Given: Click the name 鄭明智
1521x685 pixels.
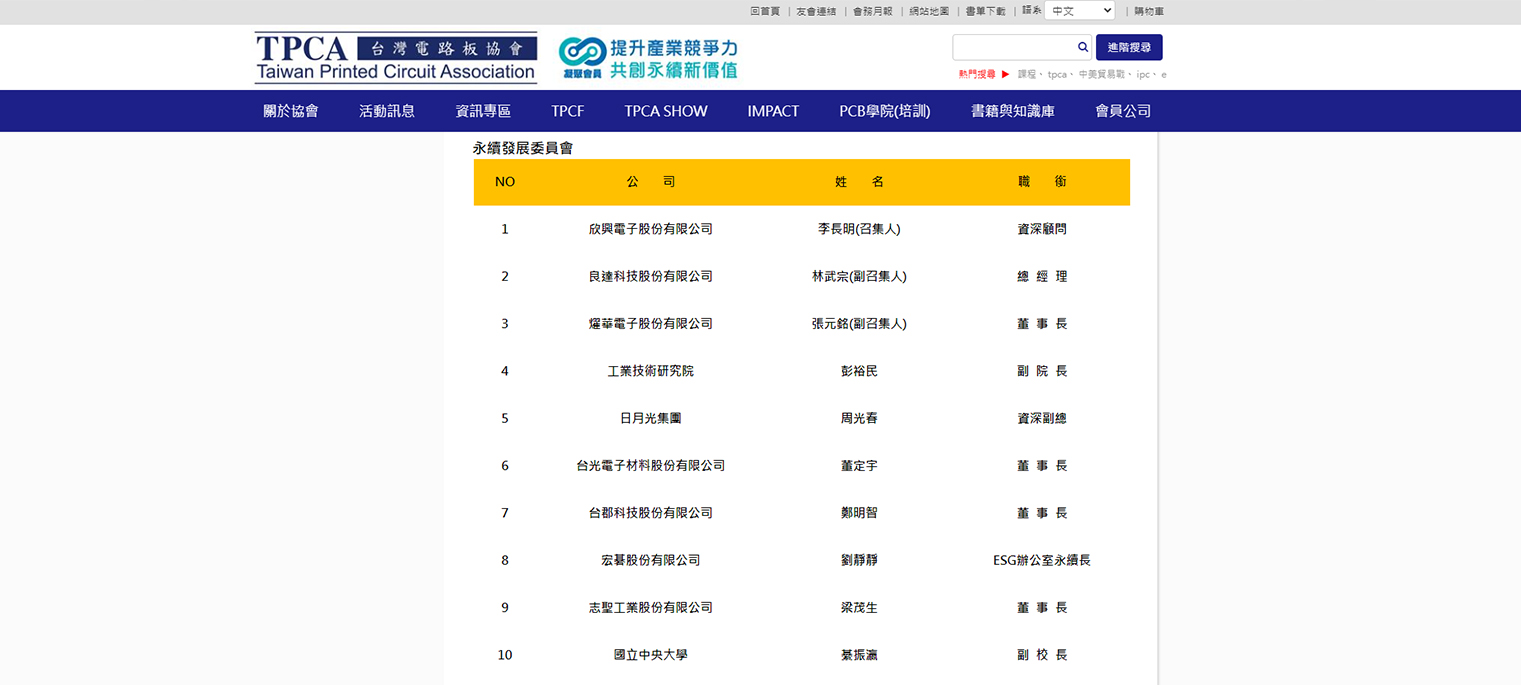Looking at the screenshot, I should tap(860, 513).
